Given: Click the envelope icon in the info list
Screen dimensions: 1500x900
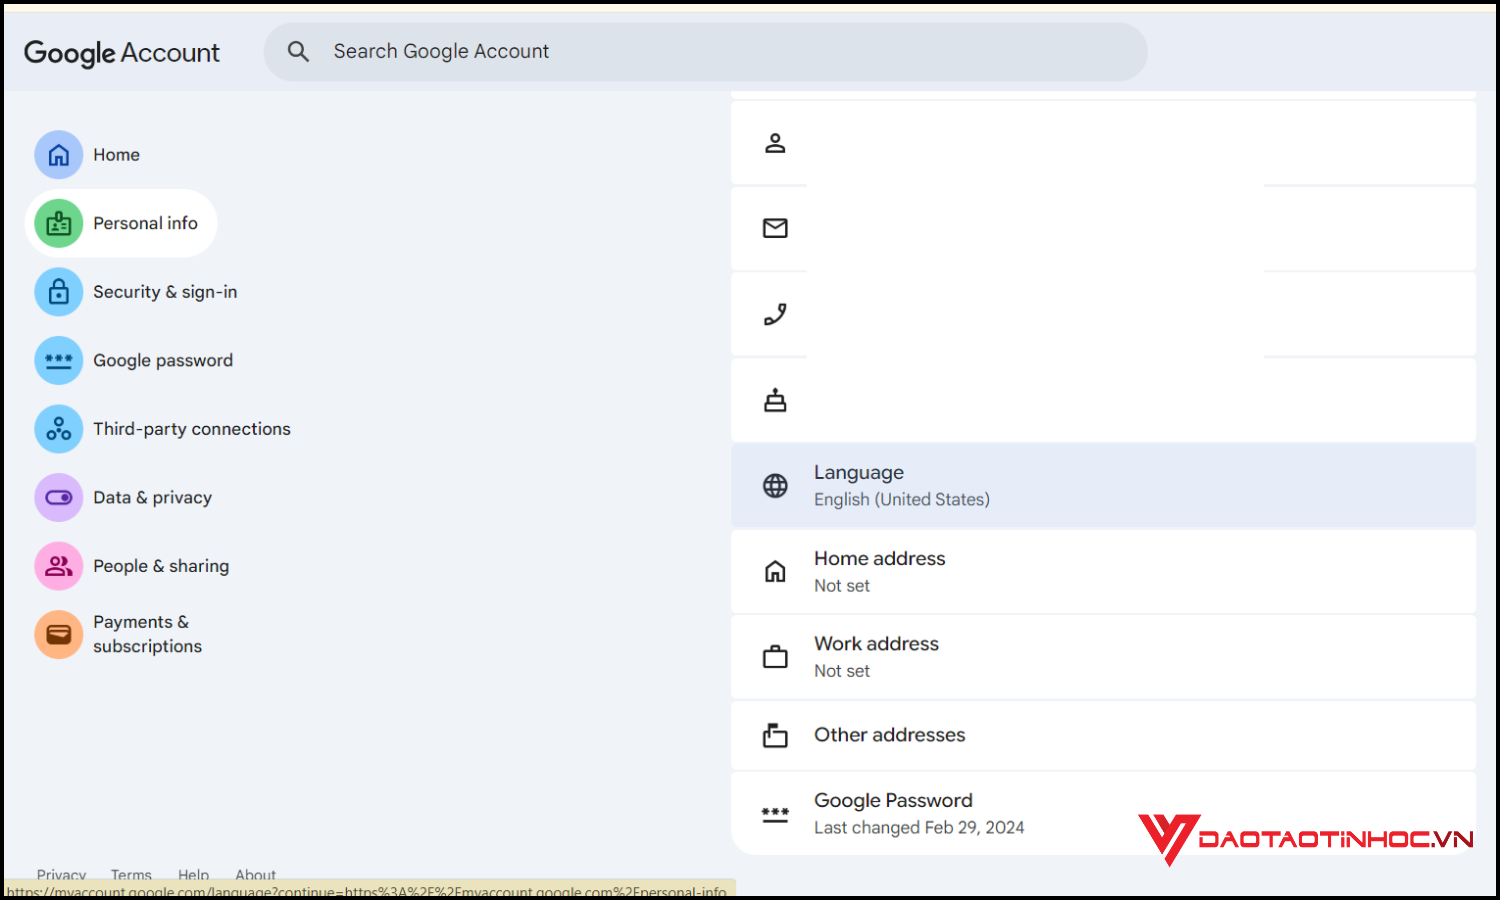Looking at the screenshot, I should [776, 228].
